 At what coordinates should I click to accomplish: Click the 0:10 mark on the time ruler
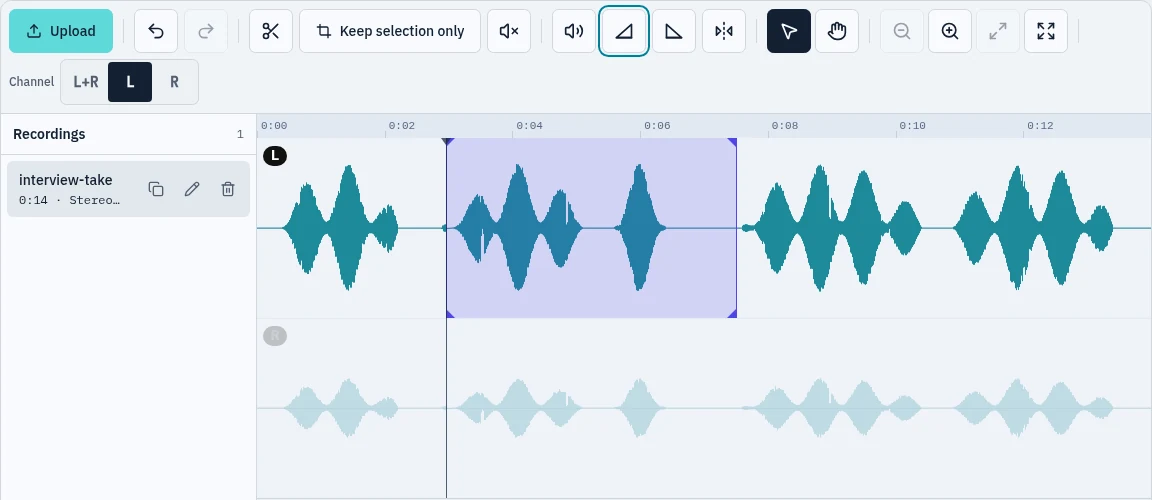click(x=912, y=126)
